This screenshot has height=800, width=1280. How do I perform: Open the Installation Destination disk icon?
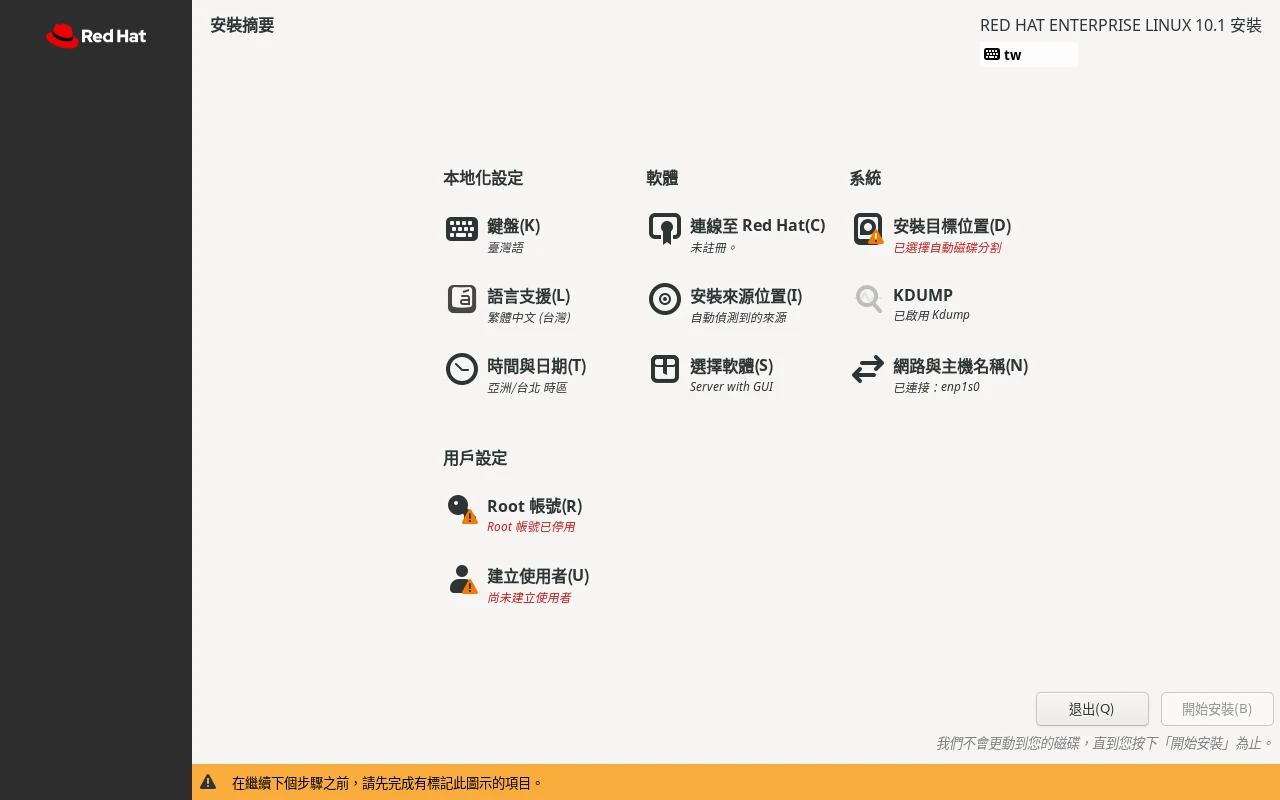pyautogui.click(x=867, y=229)
